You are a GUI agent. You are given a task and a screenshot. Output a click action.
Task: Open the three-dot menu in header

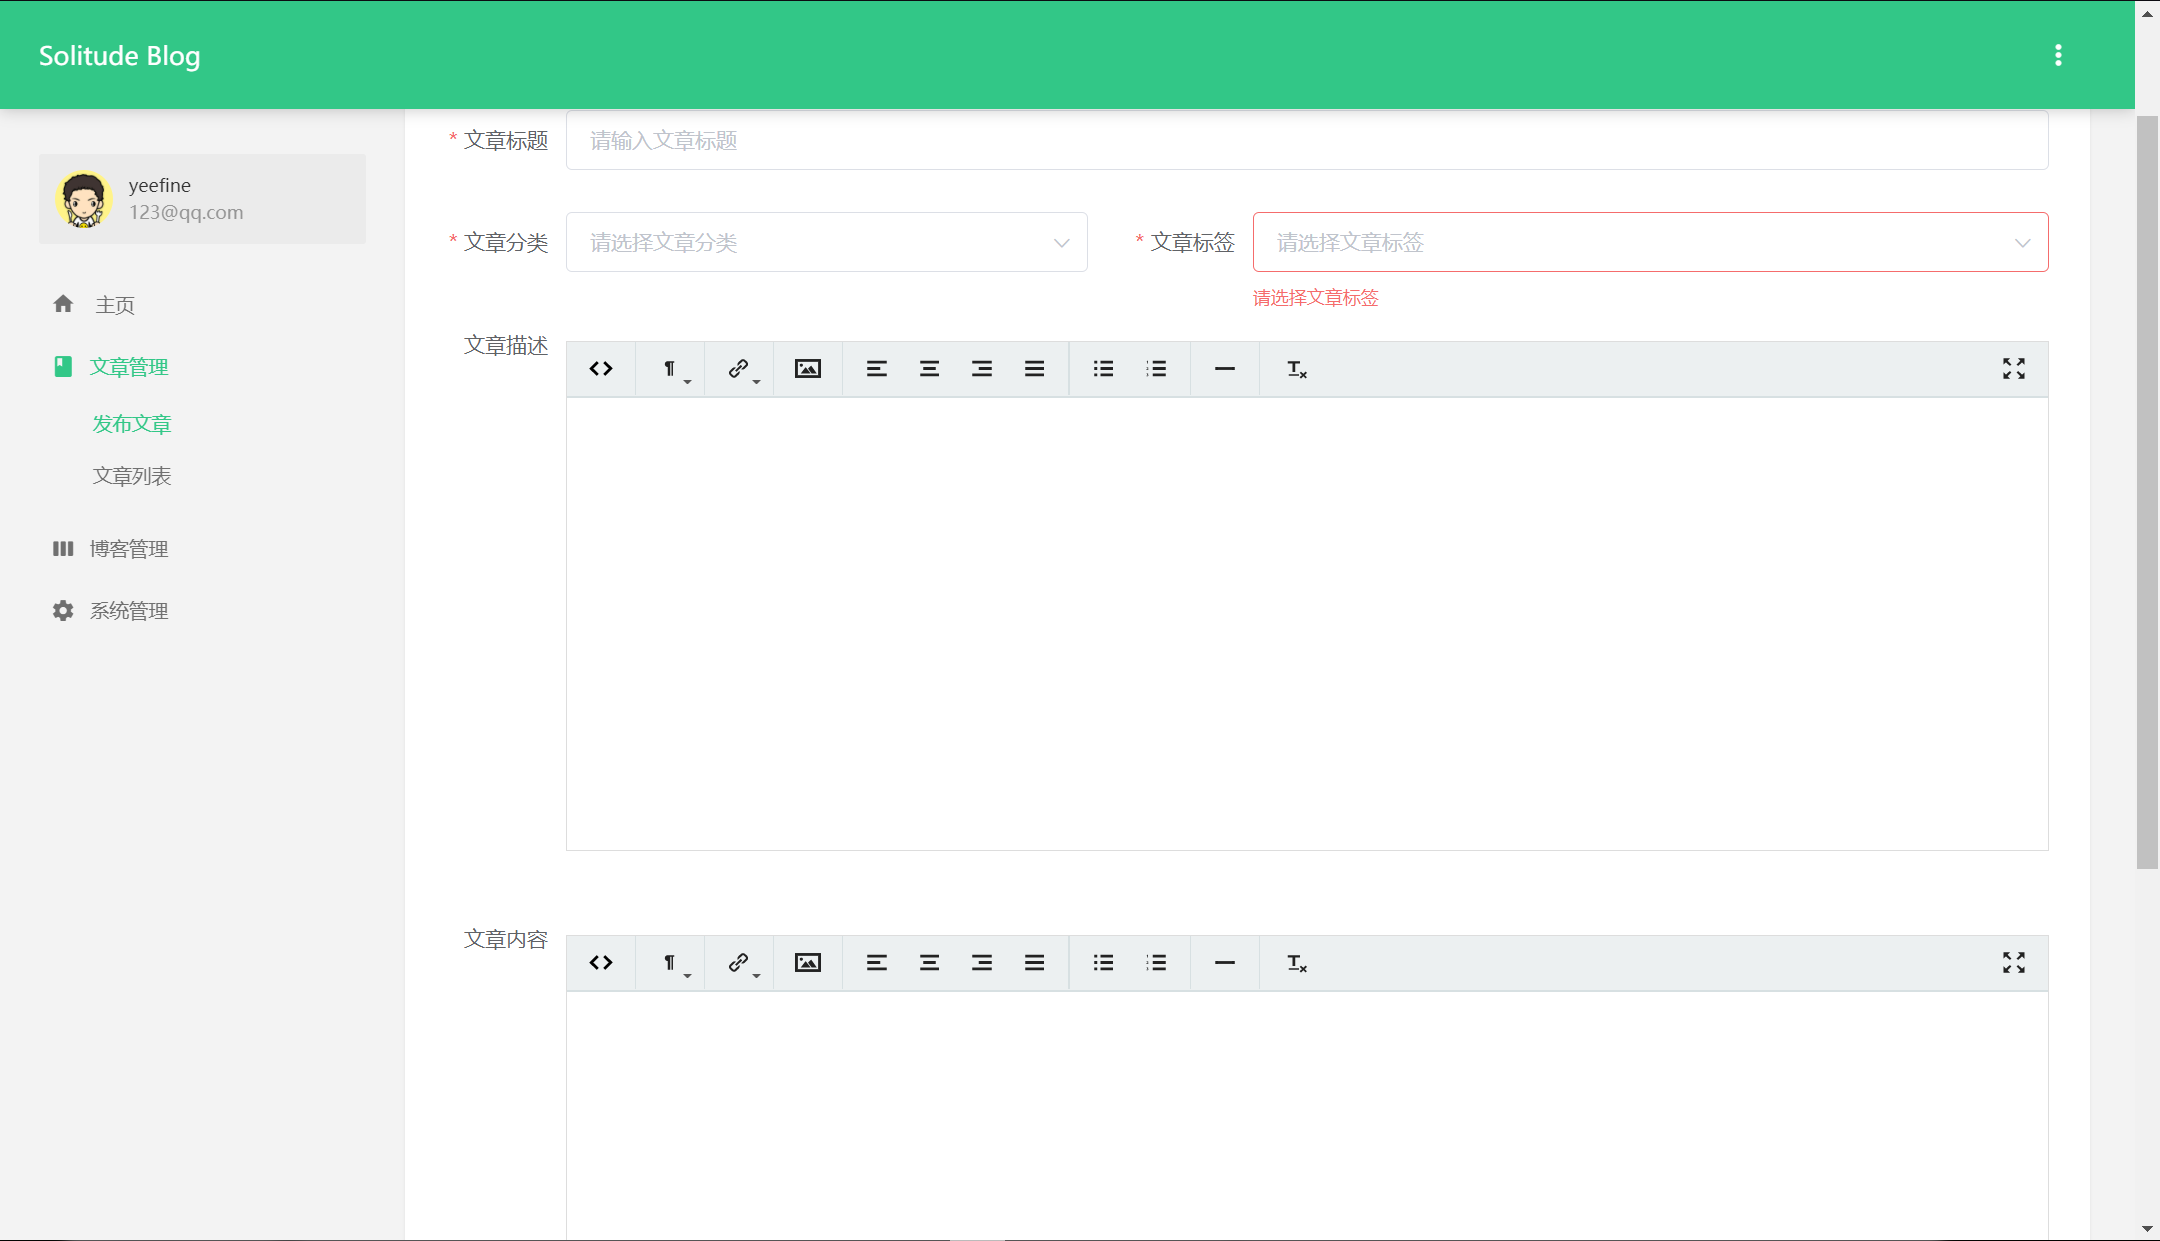[2058, 55]
